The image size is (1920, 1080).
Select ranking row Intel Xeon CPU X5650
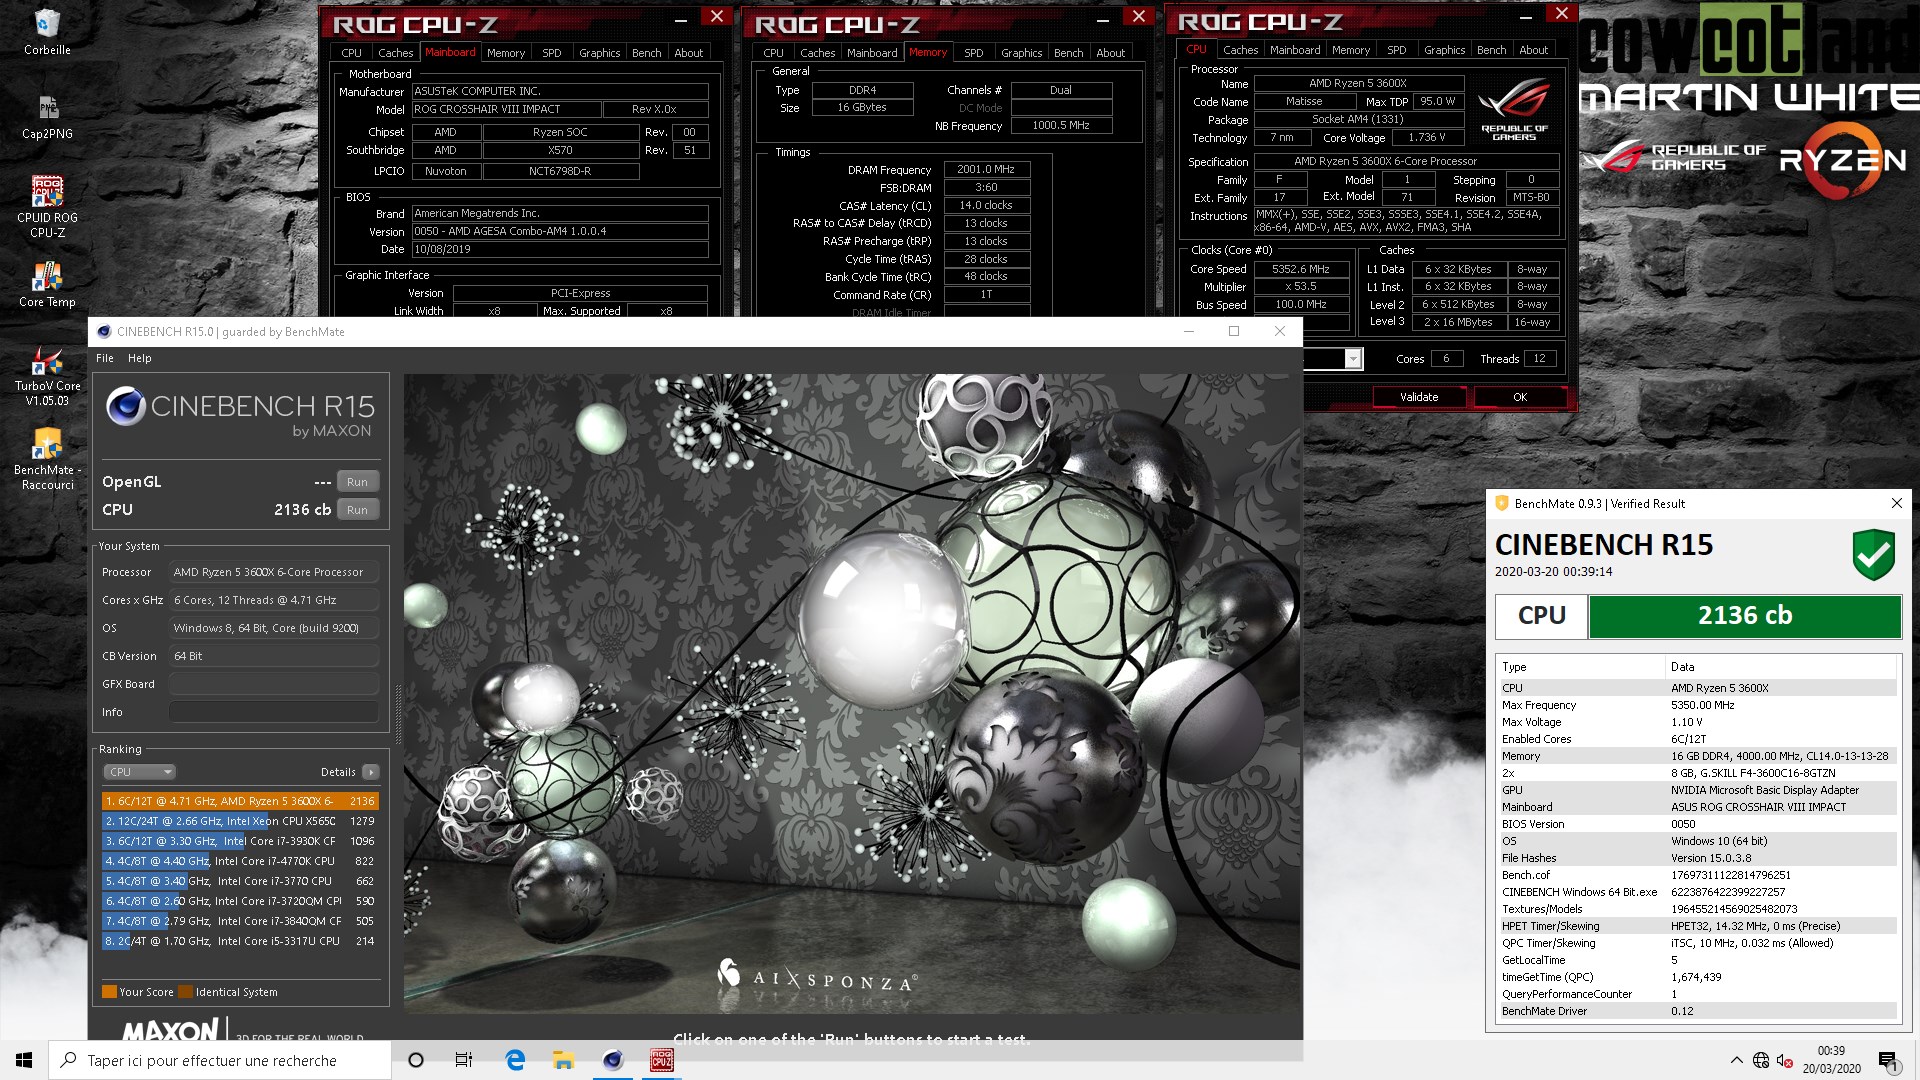click(x=240, y=821)
